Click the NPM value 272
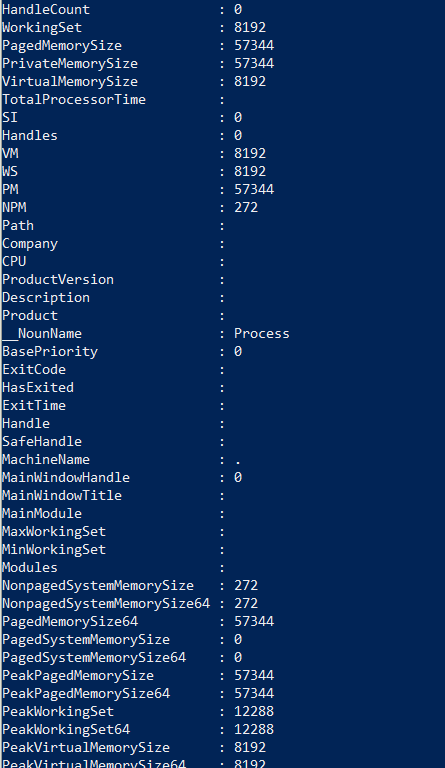 pos(246,207)
